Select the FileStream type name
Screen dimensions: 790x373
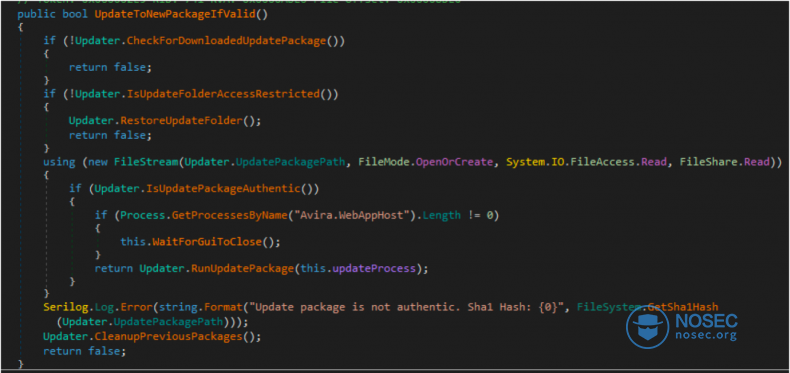click(146, 162)
